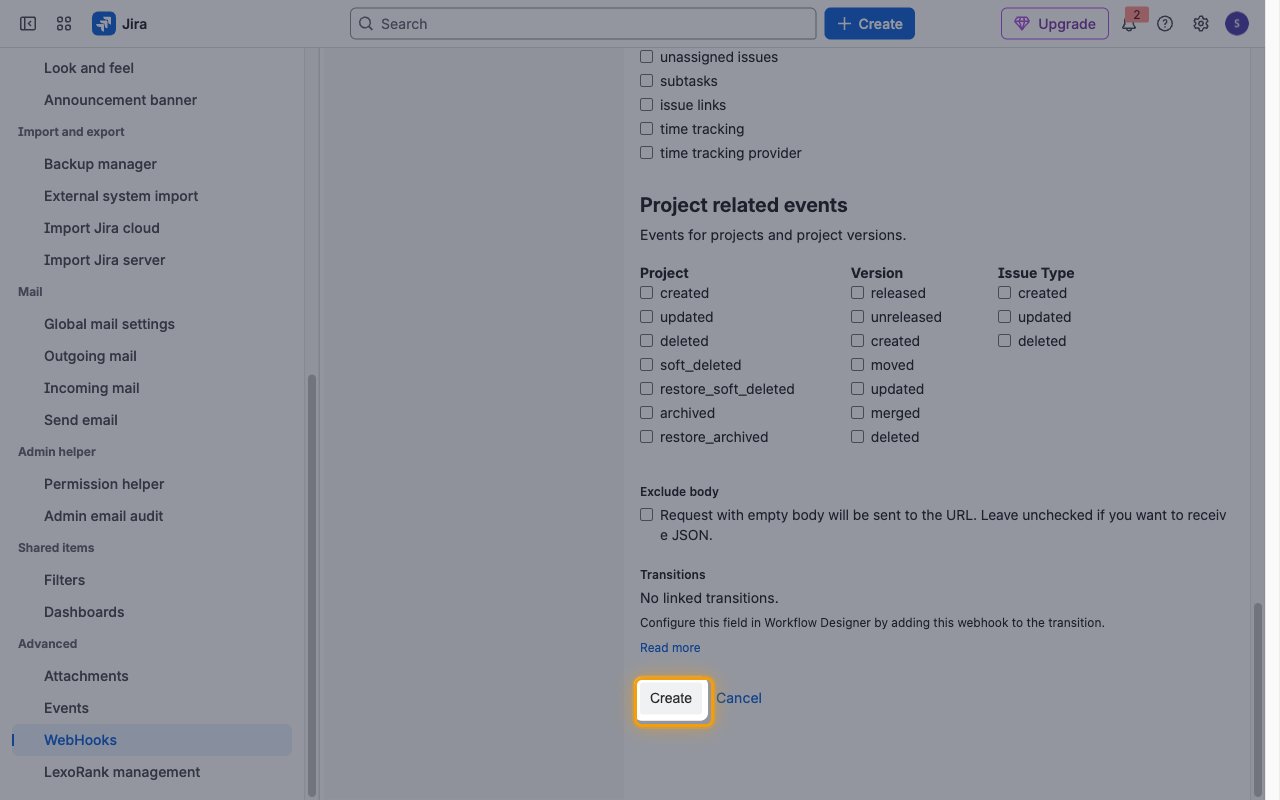The width and height of the screenshot is (1280, 800).
Task: Open the app switcher grid icon
Action: pyautogui.click(x=64, y=24)
